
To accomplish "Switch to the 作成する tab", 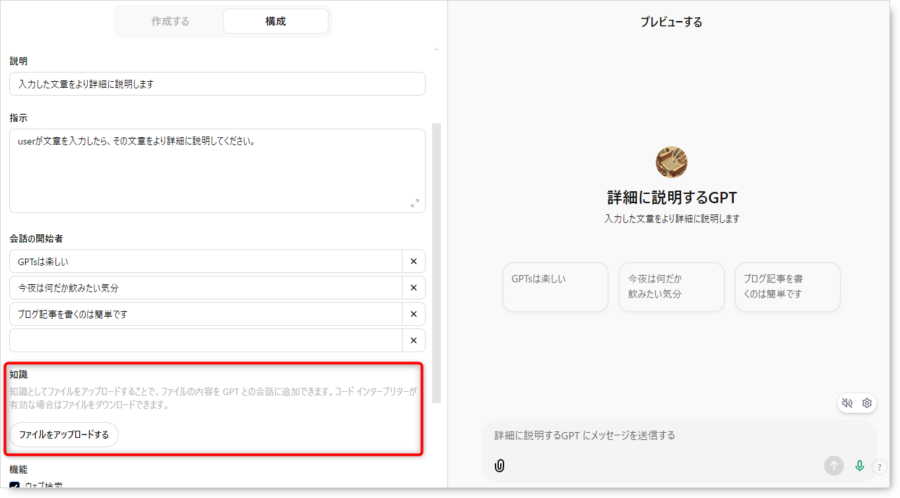I will coord(169,21).
